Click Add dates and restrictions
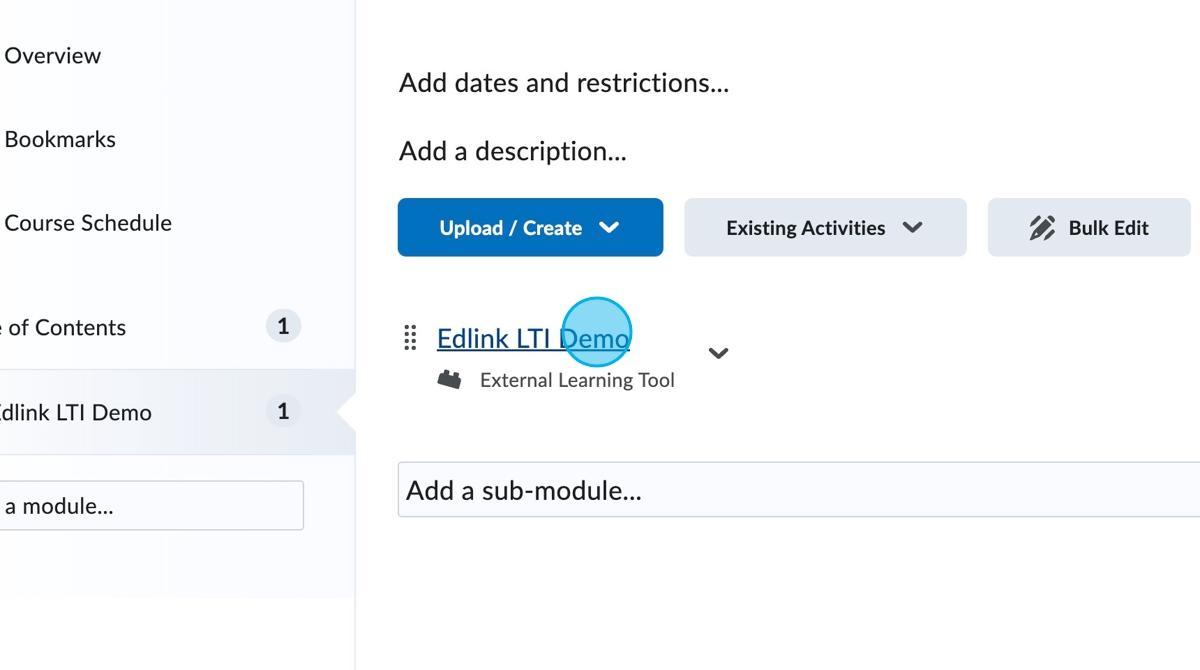 pyautogui.click(x=563, y=83)
